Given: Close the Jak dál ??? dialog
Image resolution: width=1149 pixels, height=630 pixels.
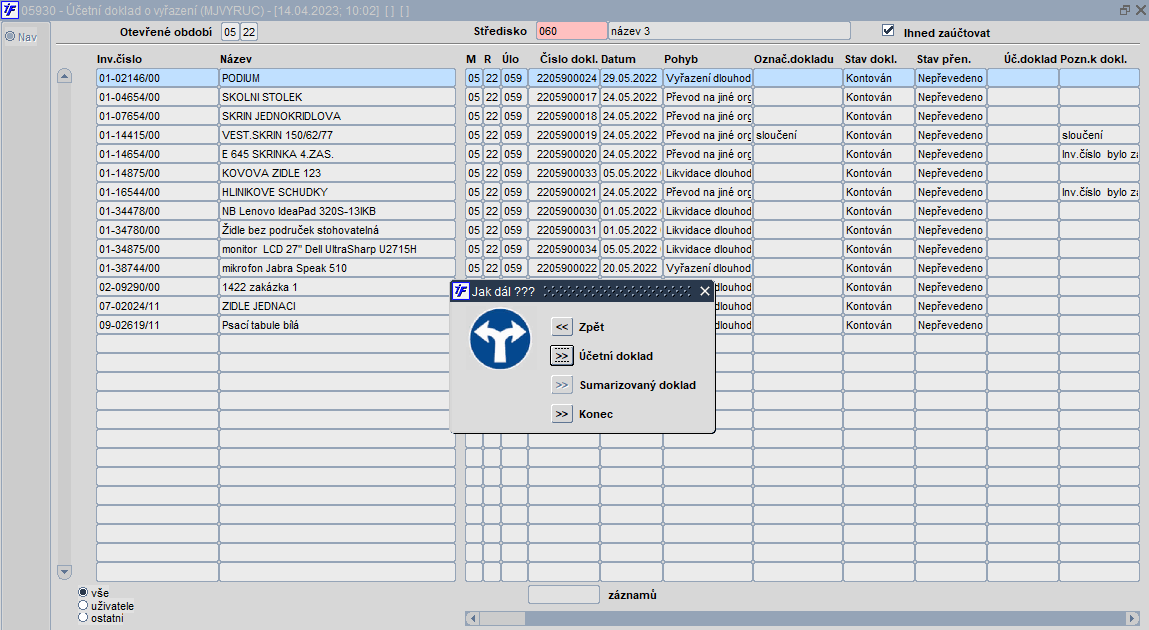Looking at the screenshot, I should [x=705, y=291].
